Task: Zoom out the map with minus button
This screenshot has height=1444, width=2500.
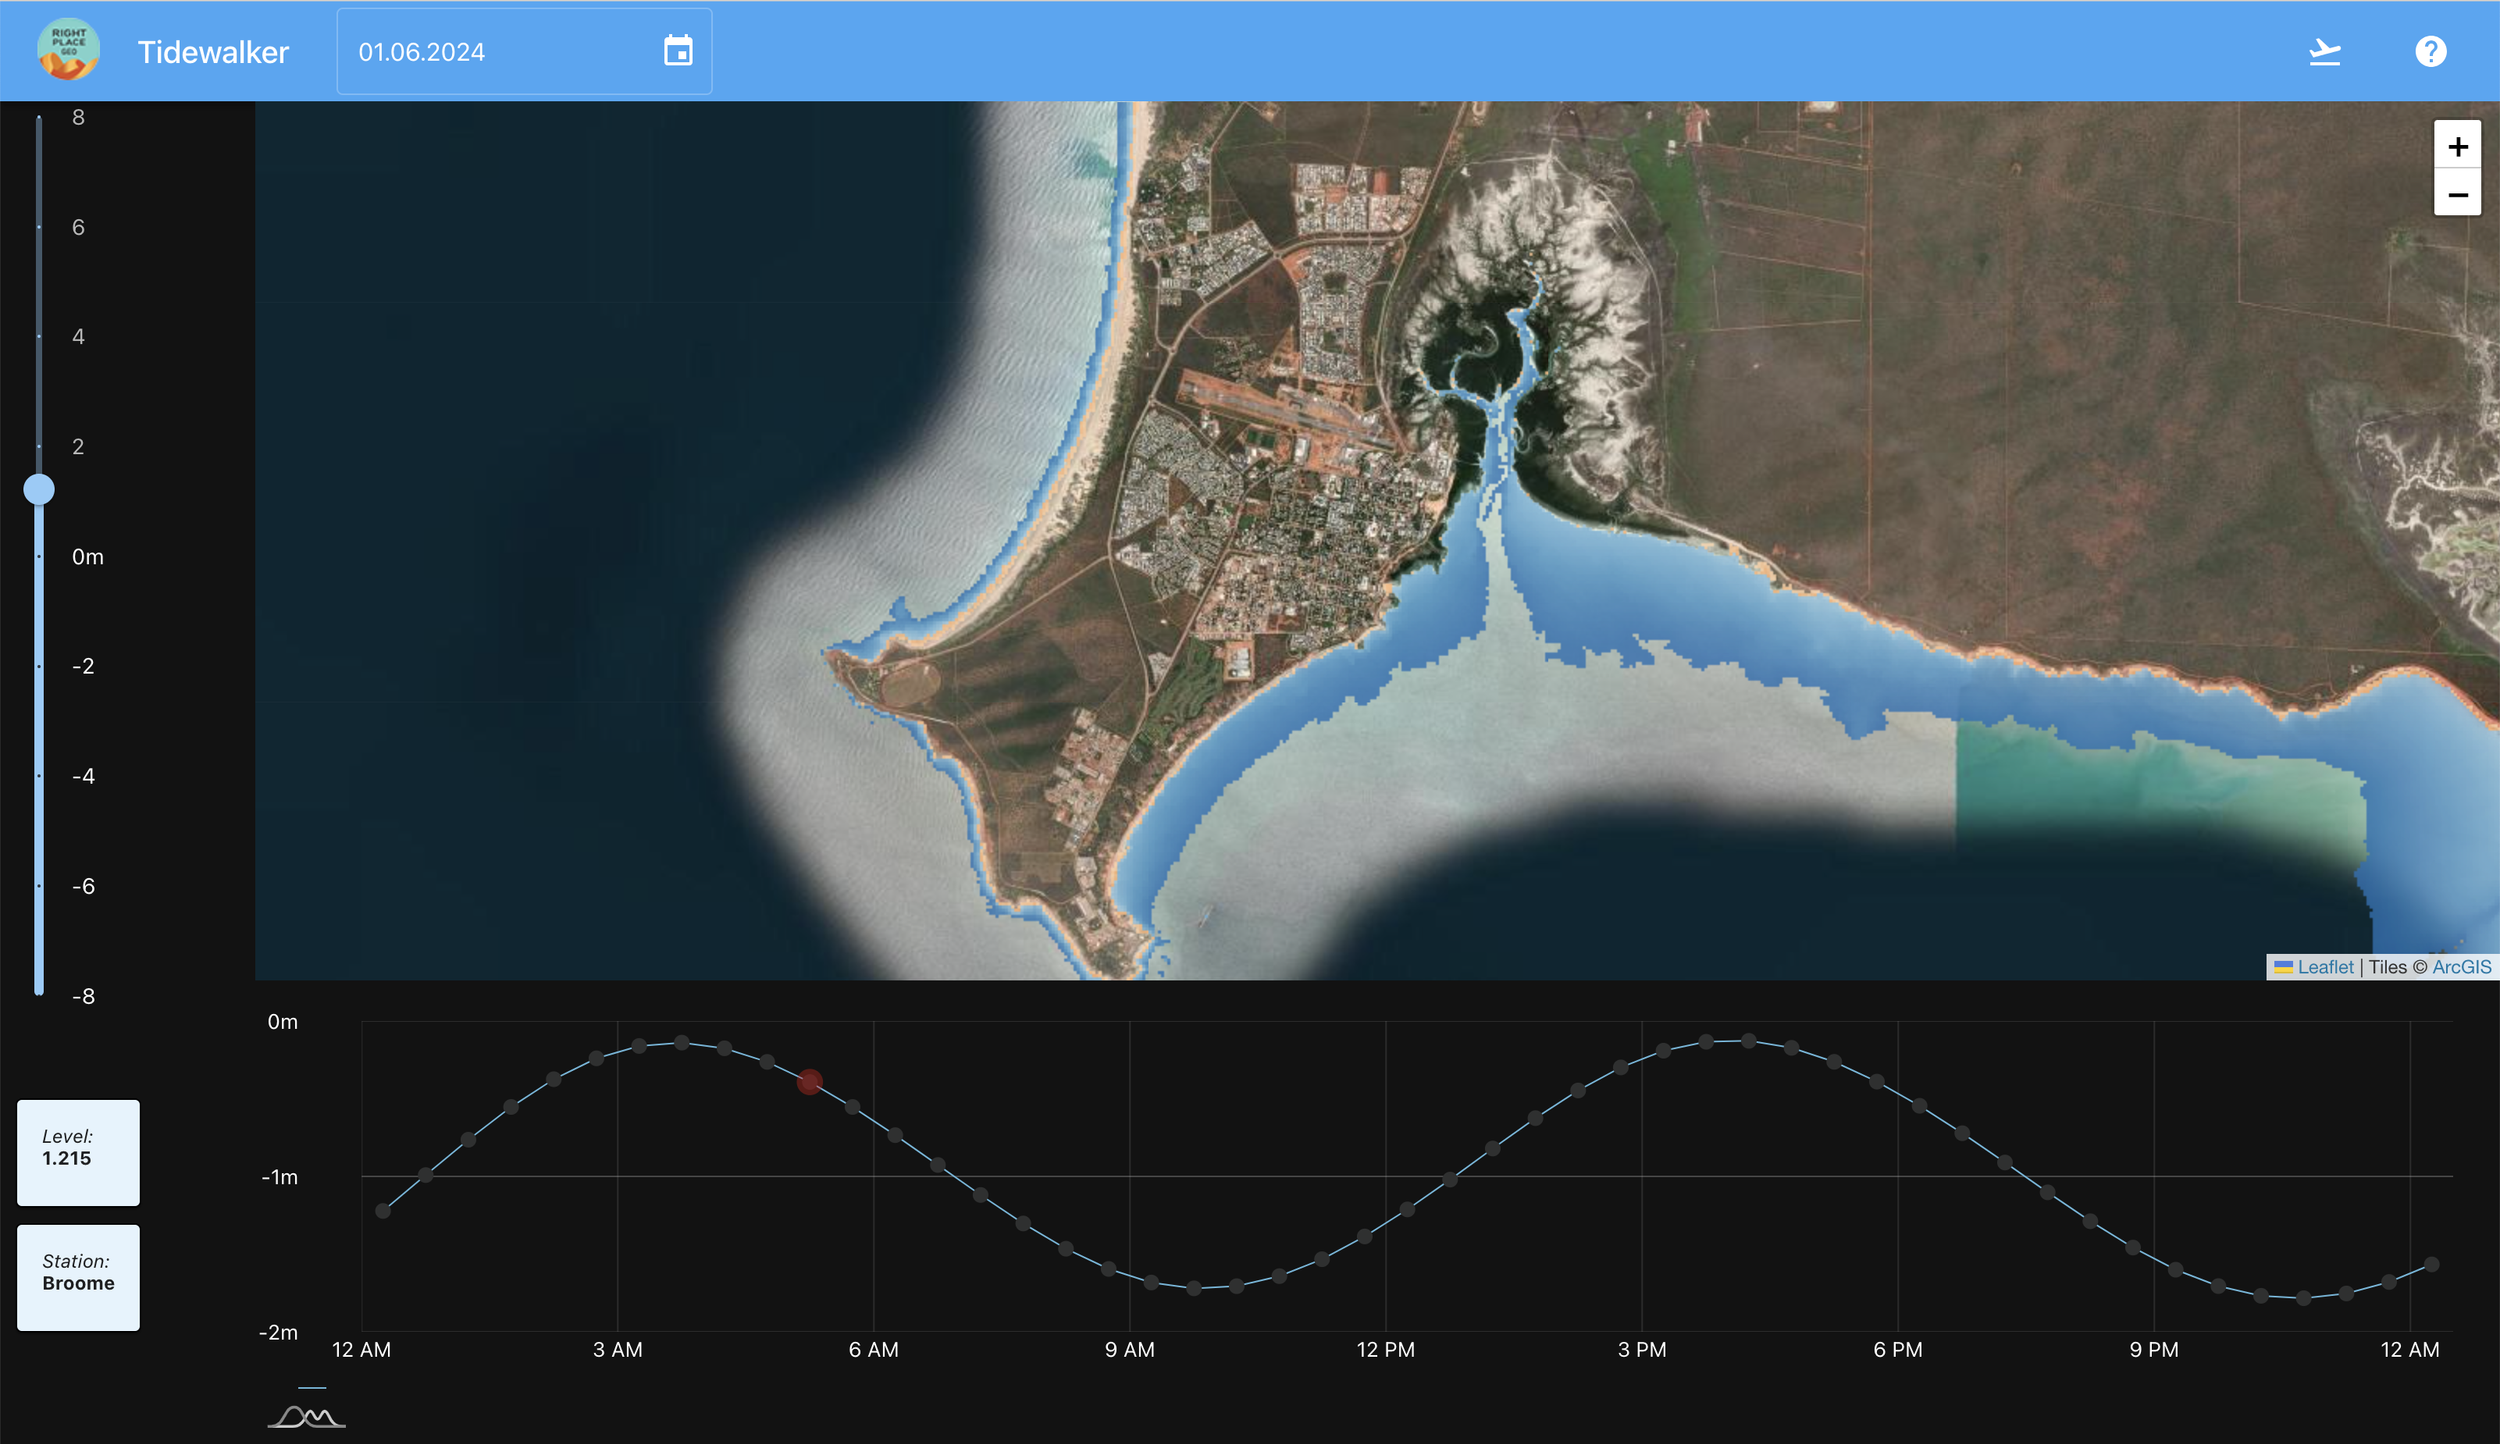Action: click(2457, 194)
